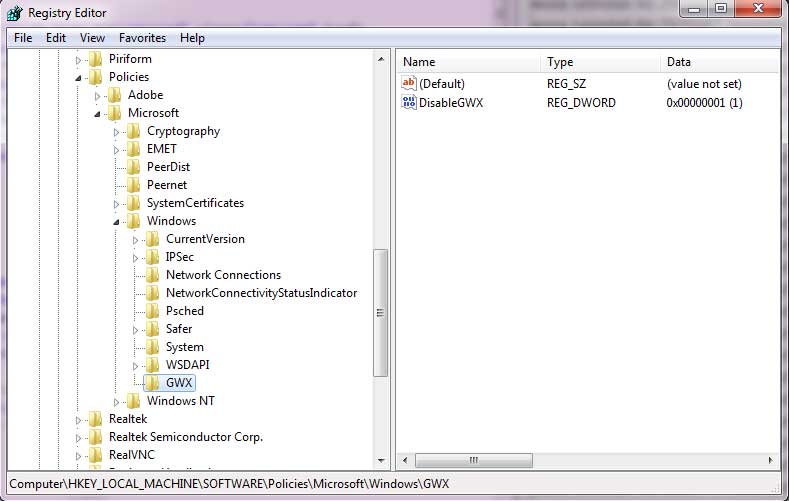The height and width of the screenshot is (501, 789).
Task: Click the REG_DWORD type cell
Action: (581, 103)
